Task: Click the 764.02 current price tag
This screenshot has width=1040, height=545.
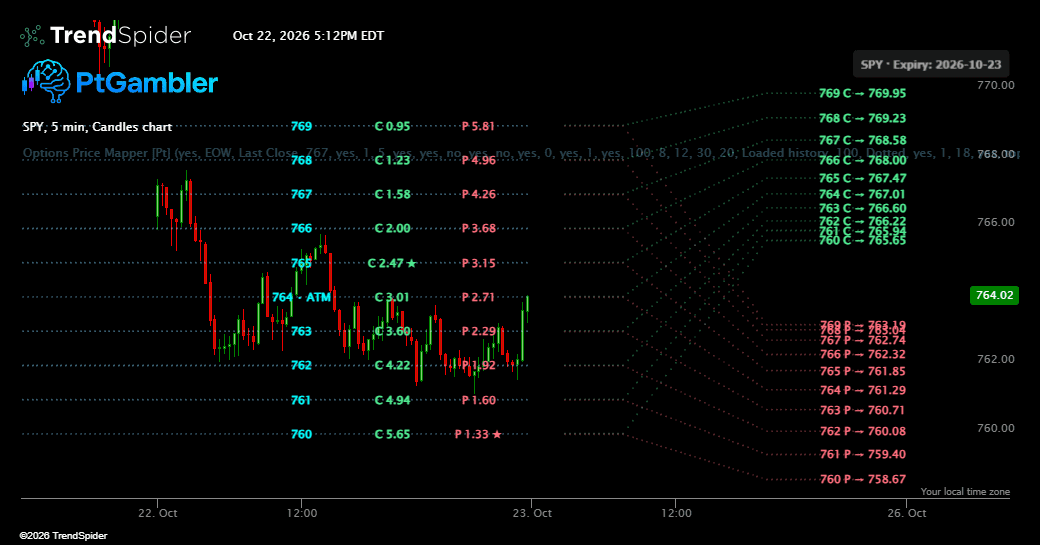Action: pos(994,295)
